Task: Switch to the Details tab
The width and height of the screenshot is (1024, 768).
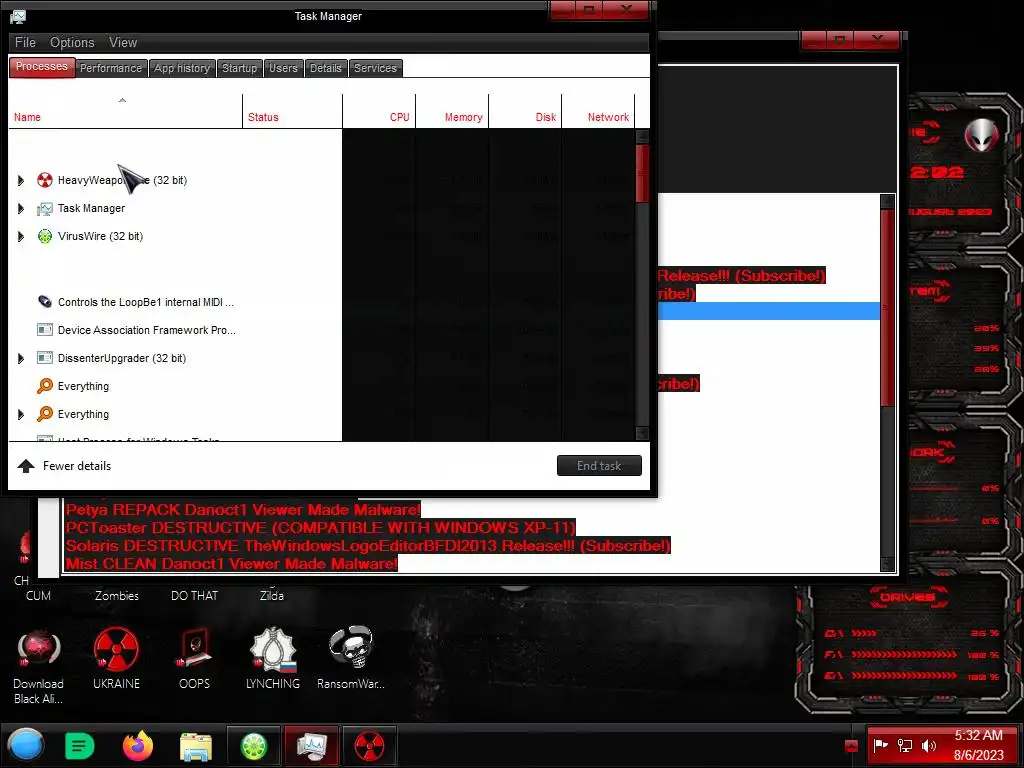Action: pos(325,68)
